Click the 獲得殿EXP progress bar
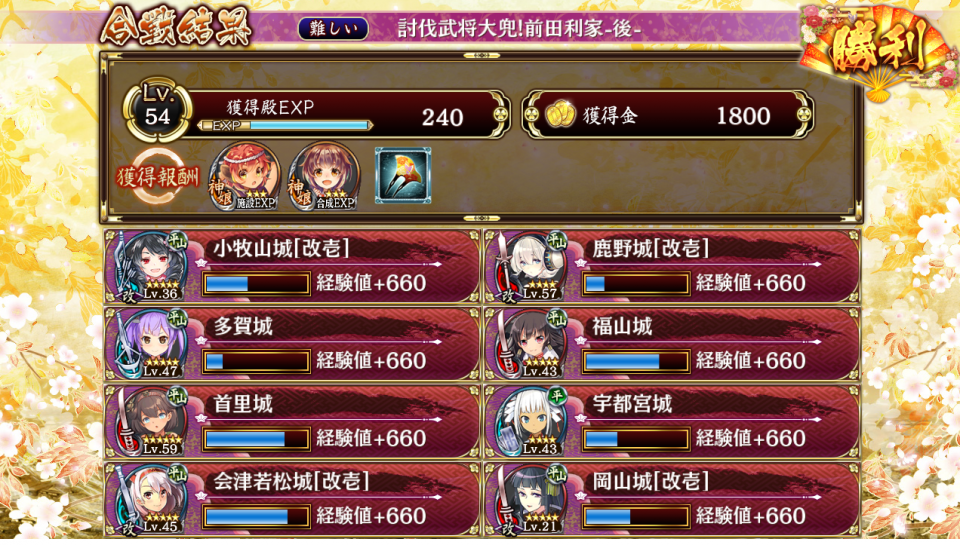This screenshot has height=545, width=960. click(x=286, y=126)
